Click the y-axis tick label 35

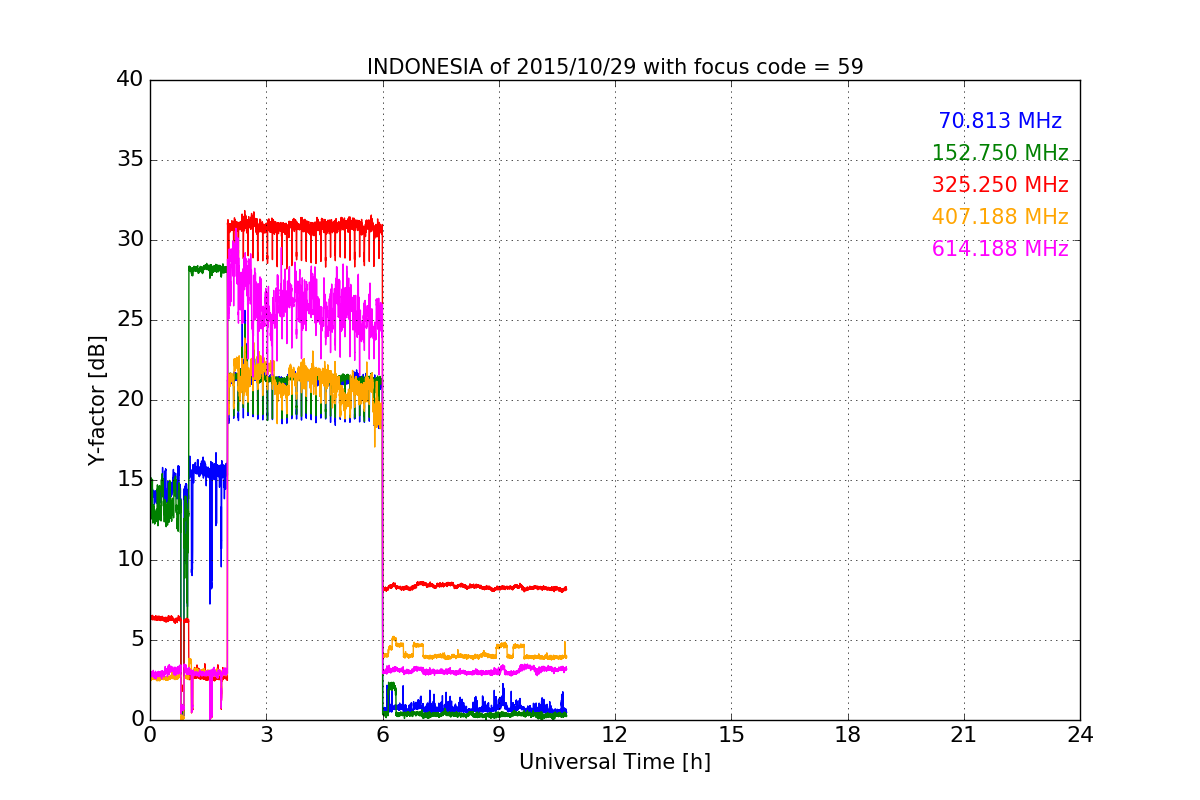coord(130,160)
